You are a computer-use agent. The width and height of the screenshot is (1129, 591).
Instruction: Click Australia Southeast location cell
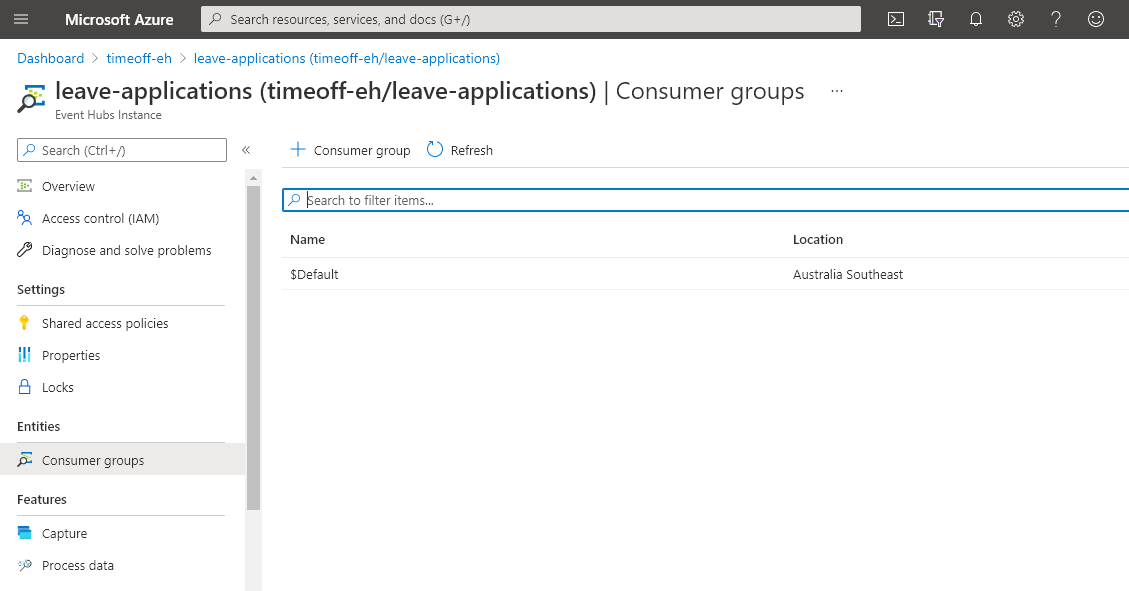point(847,274)
